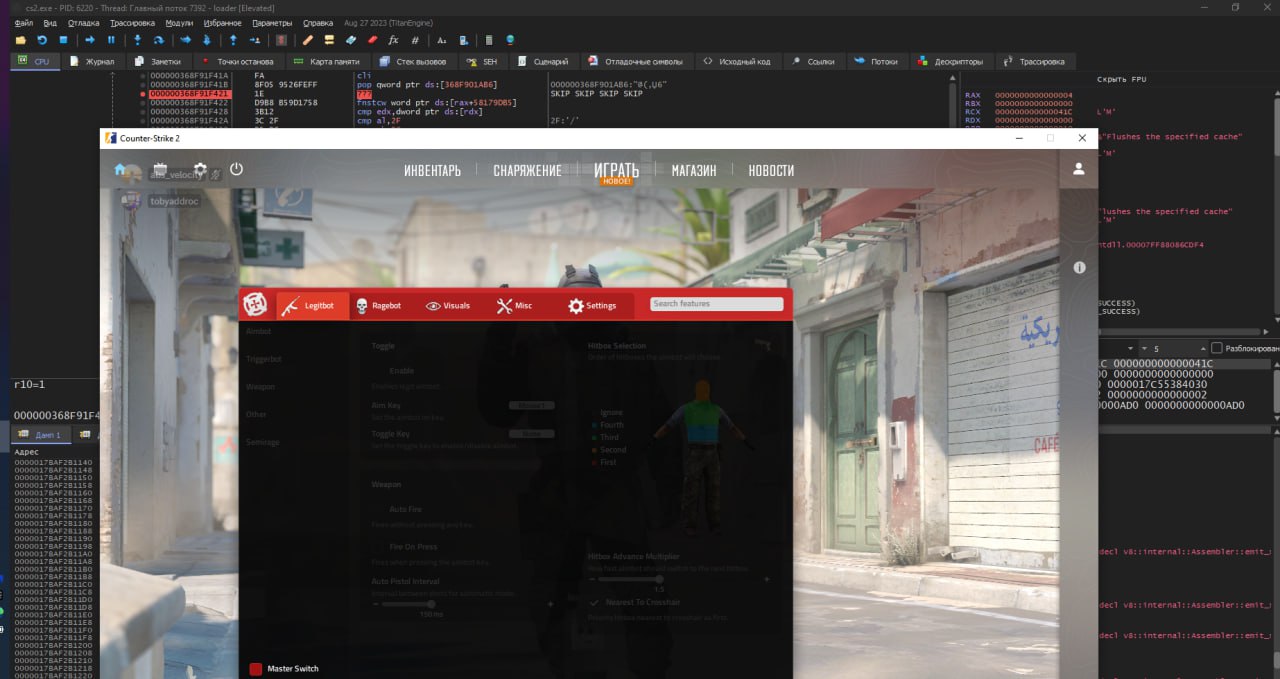Image resolution: width=1280 pixels, height=679 pixels.
Task: Open the font appearance icon in the toolbar
Action: pos(442,40)
